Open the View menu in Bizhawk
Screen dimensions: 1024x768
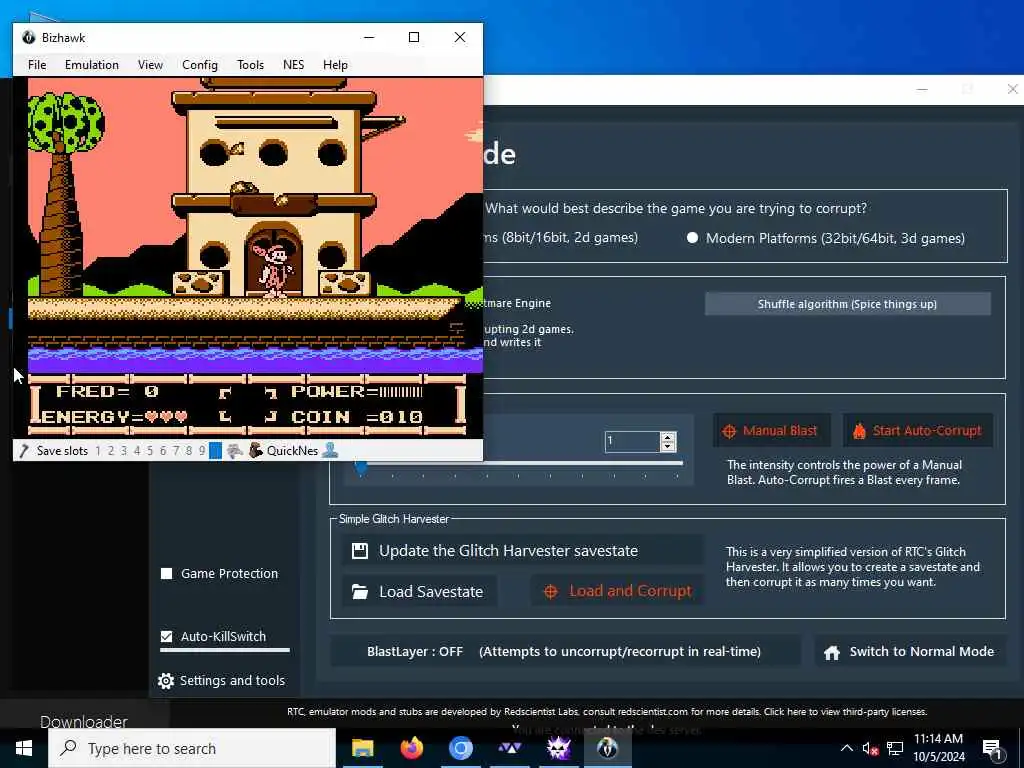[150, 65]
